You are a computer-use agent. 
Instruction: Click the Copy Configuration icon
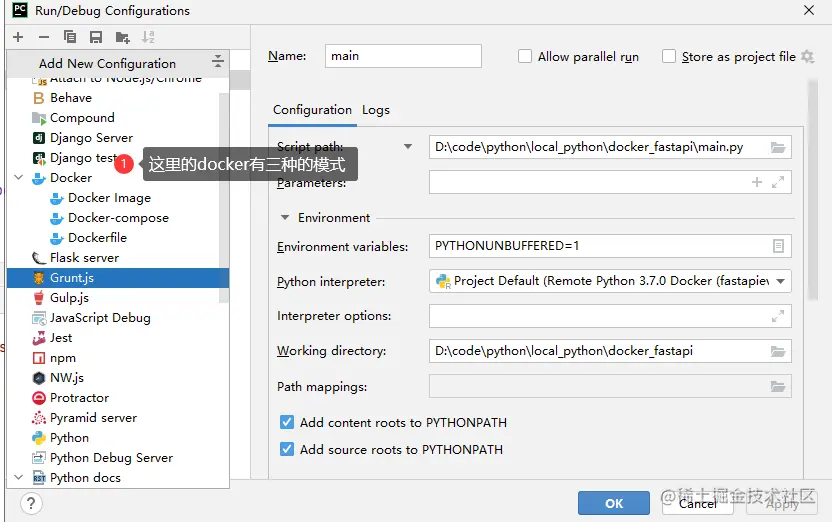70,37
